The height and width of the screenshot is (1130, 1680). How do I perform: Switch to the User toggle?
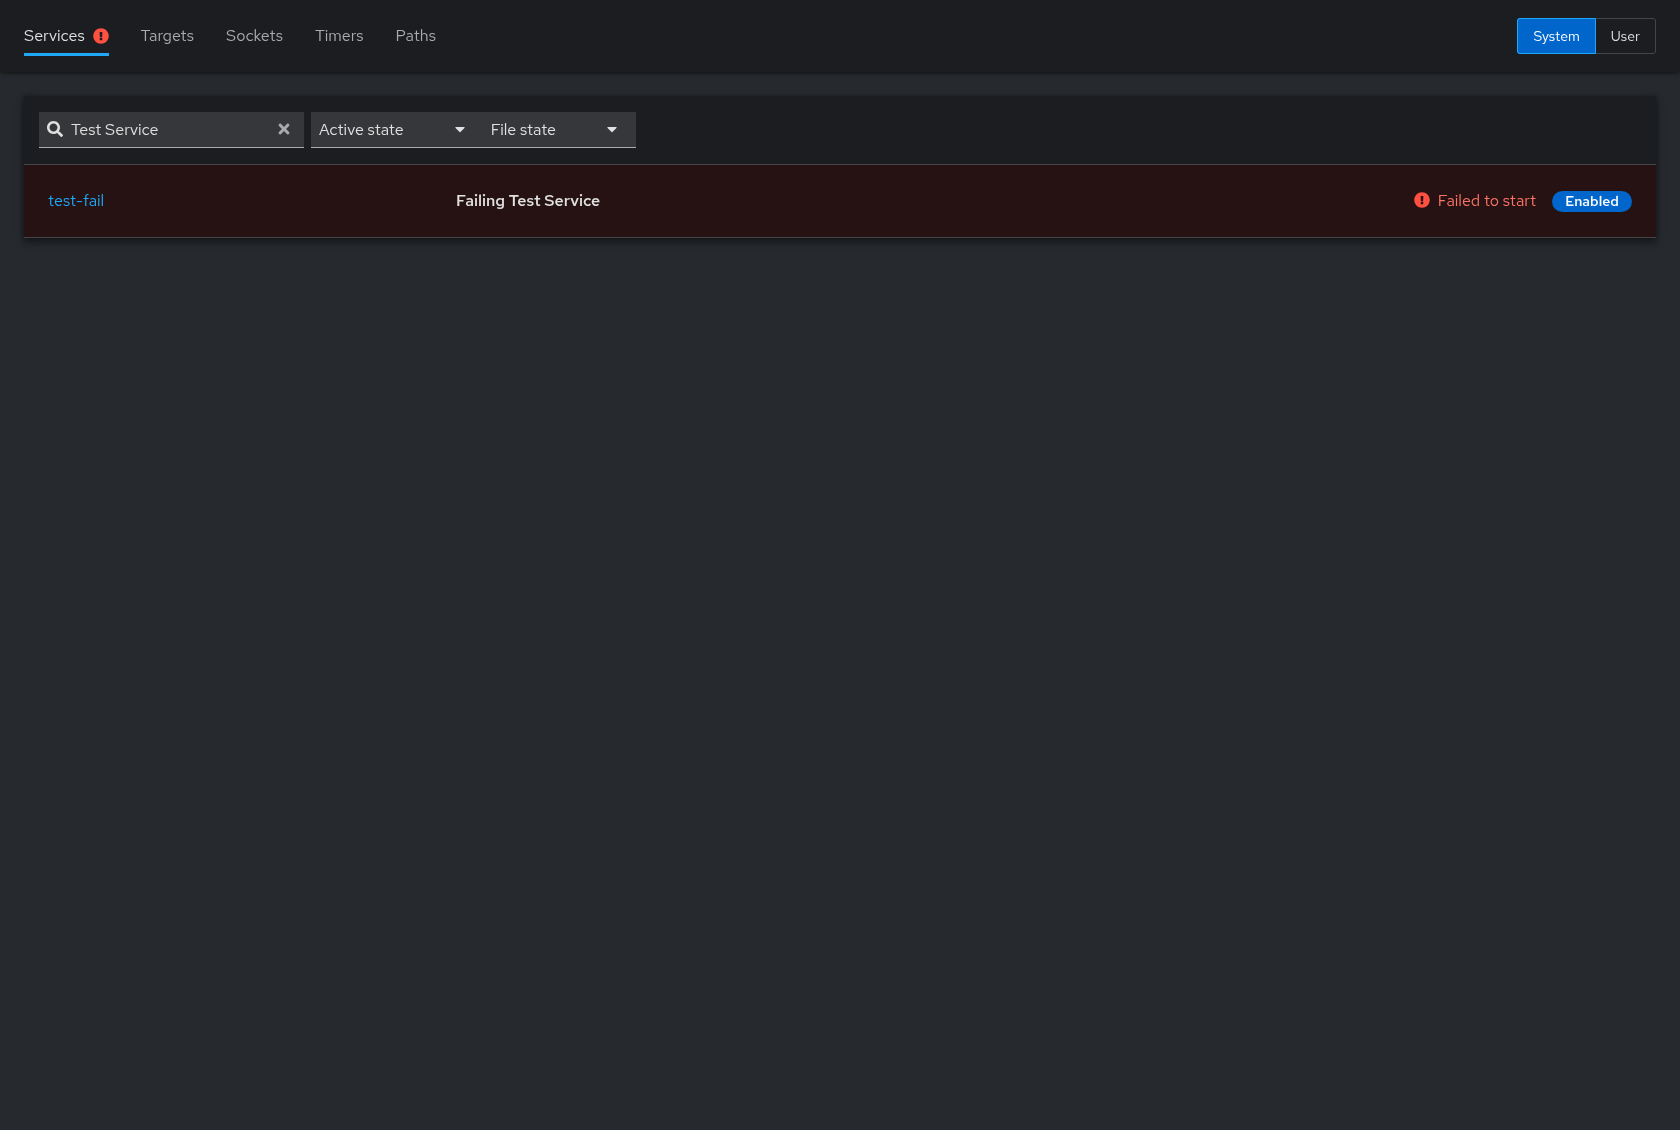tap(1625, 36)
